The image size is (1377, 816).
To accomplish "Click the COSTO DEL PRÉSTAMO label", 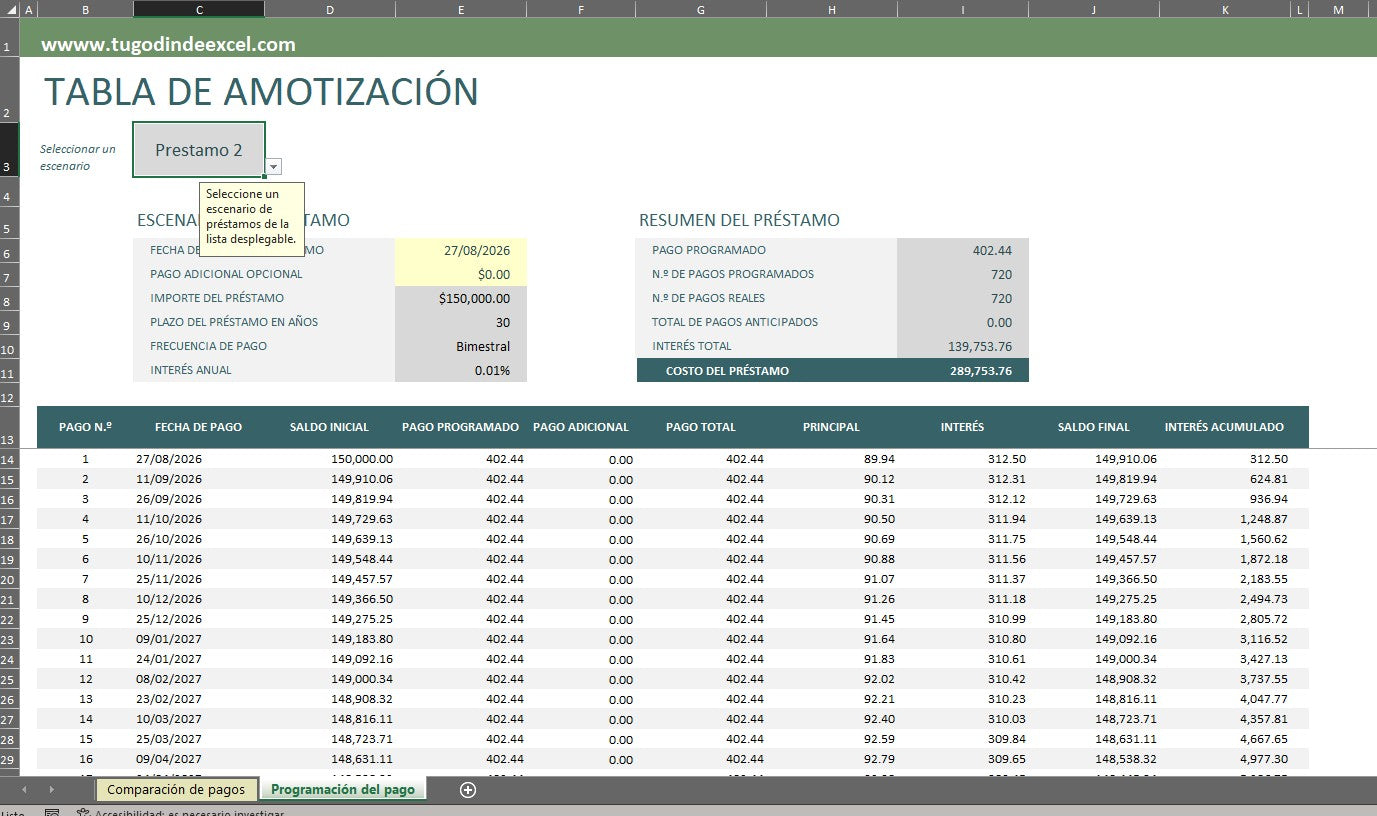I will (727, 371).
